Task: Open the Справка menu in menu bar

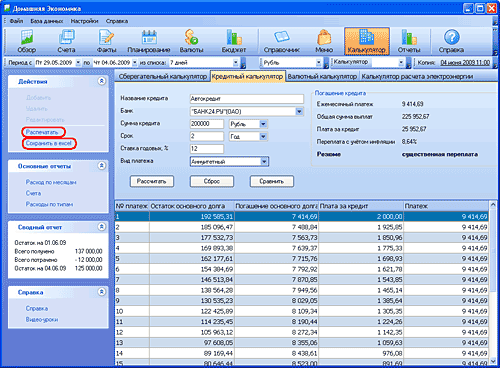Action: click(117, 21)
